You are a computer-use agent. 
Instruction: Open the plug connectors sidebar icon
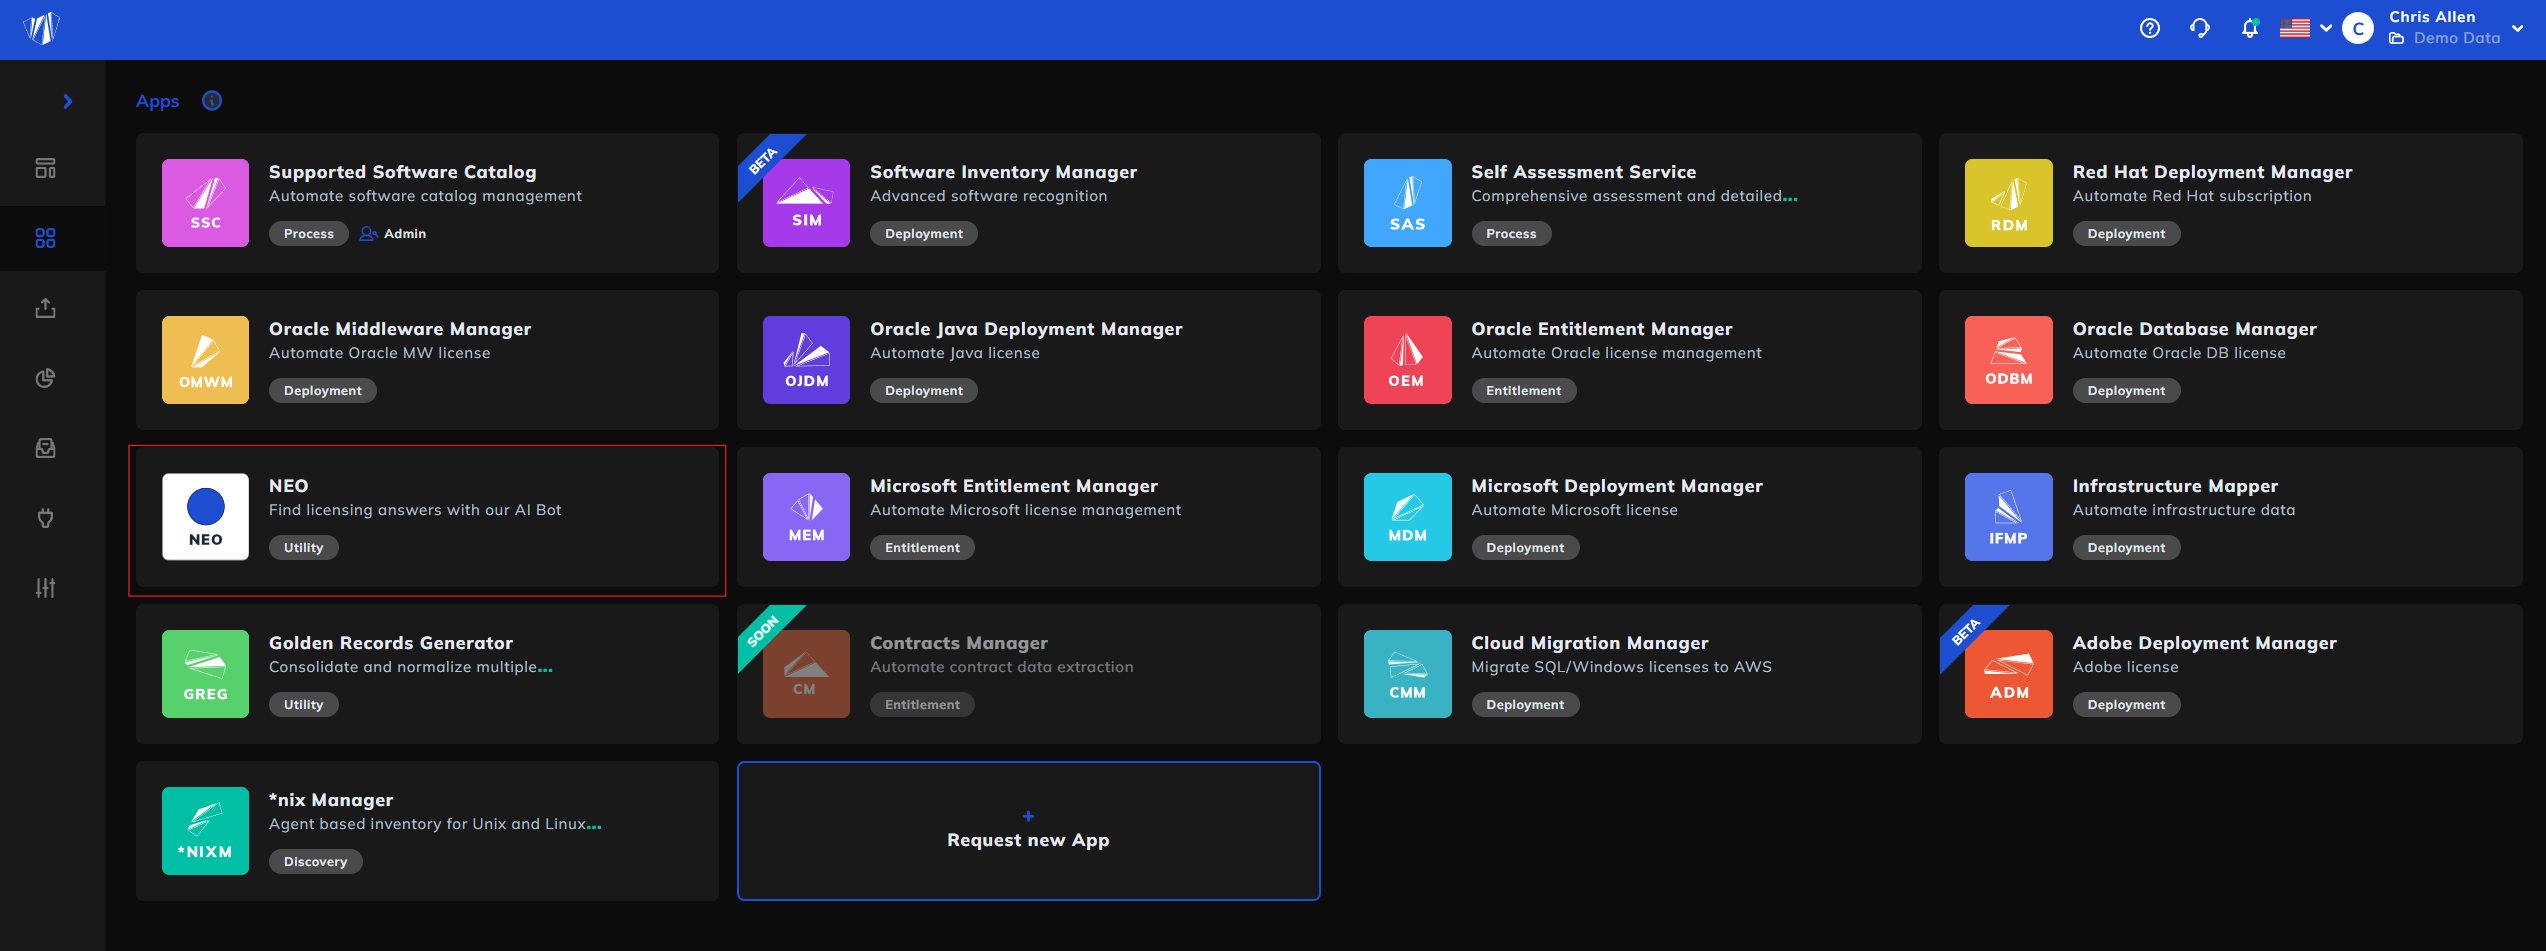click(45, 518)
